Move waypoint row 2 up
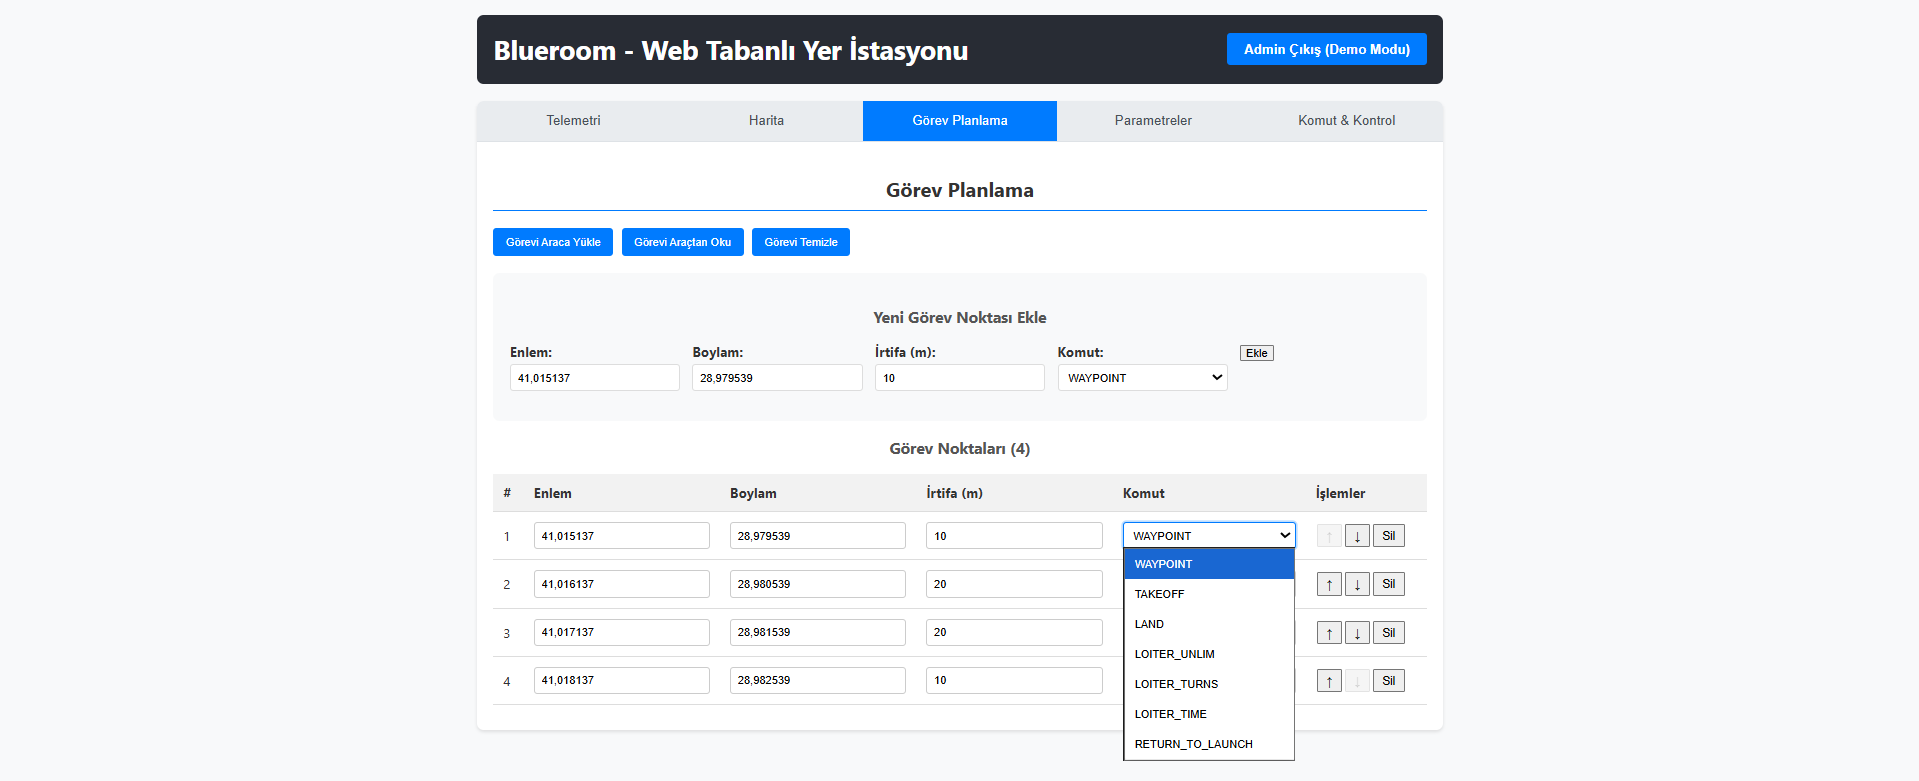 click(x=1329, y=584)
